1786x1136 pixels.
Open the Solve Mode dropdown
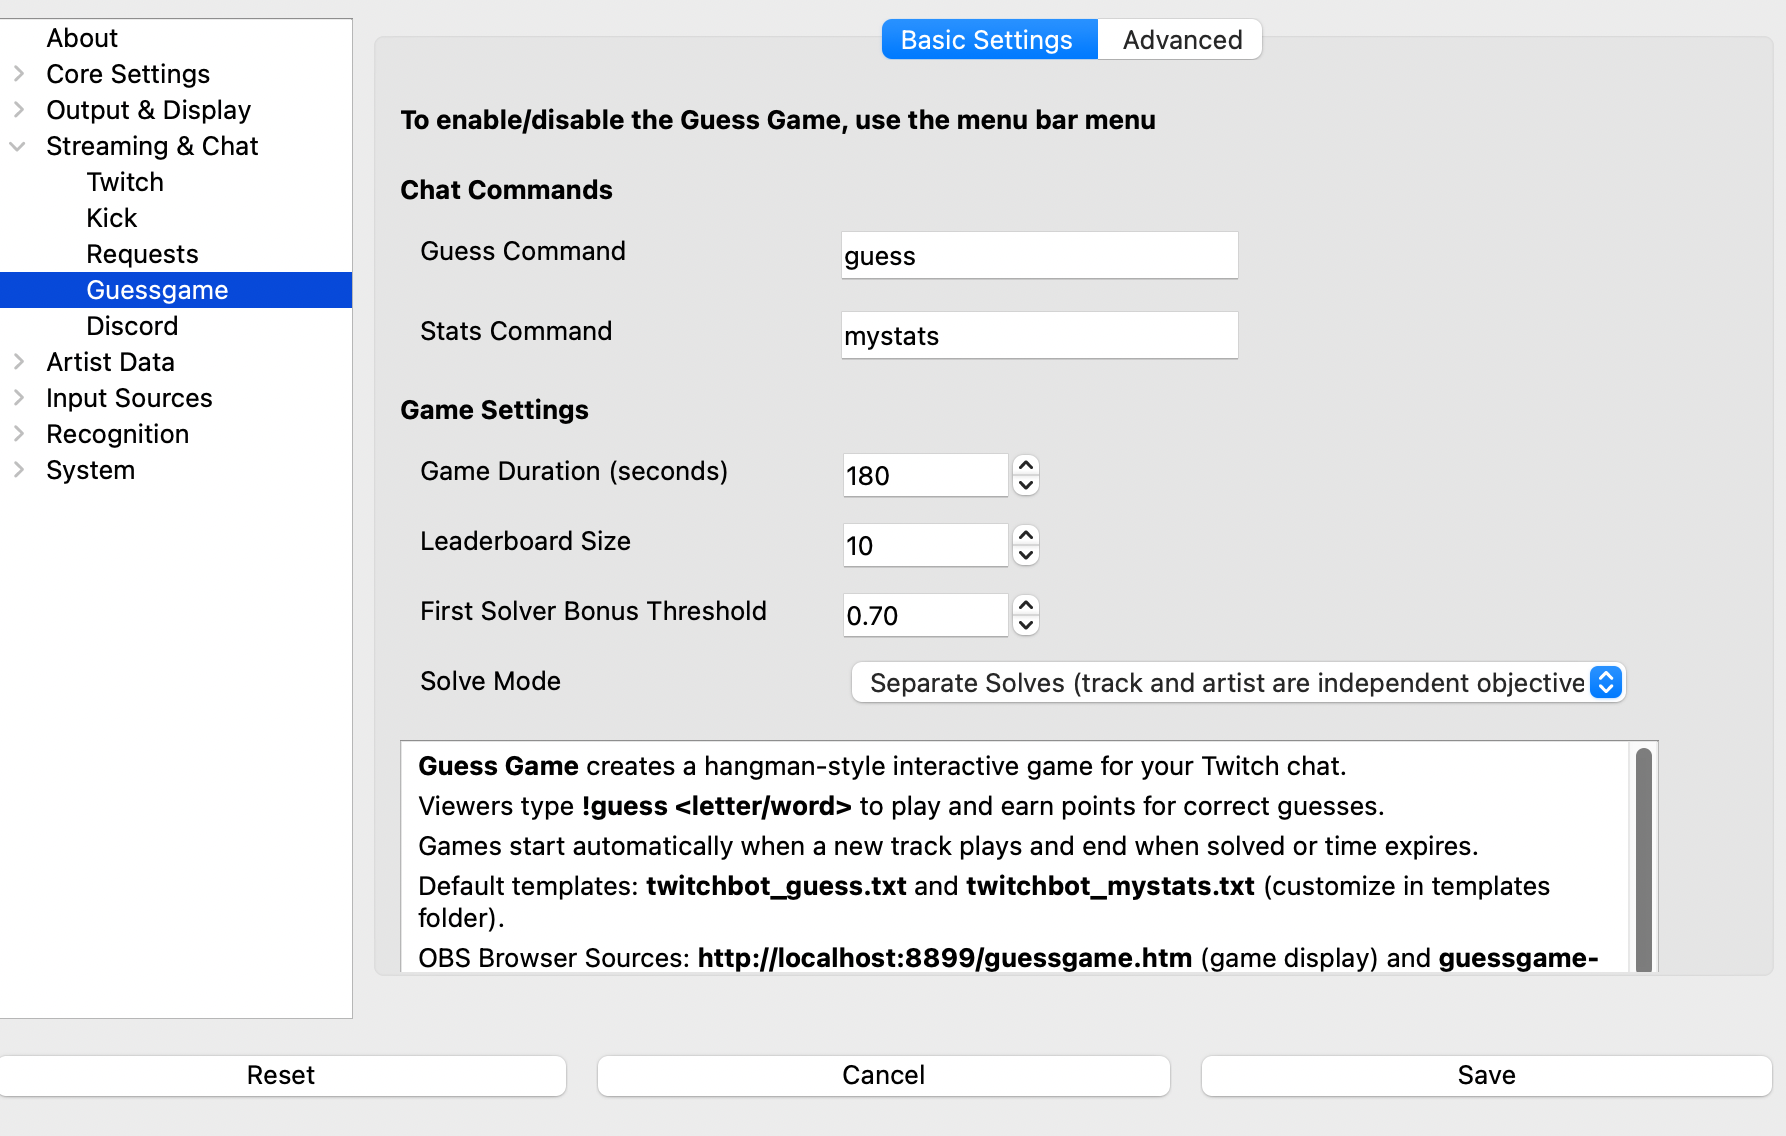[x=1237, y=683]
